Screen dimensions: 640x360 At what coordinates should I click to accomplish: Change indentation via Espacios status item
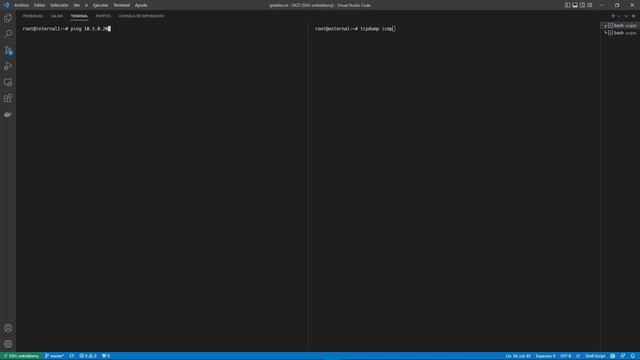pos(545,356)
